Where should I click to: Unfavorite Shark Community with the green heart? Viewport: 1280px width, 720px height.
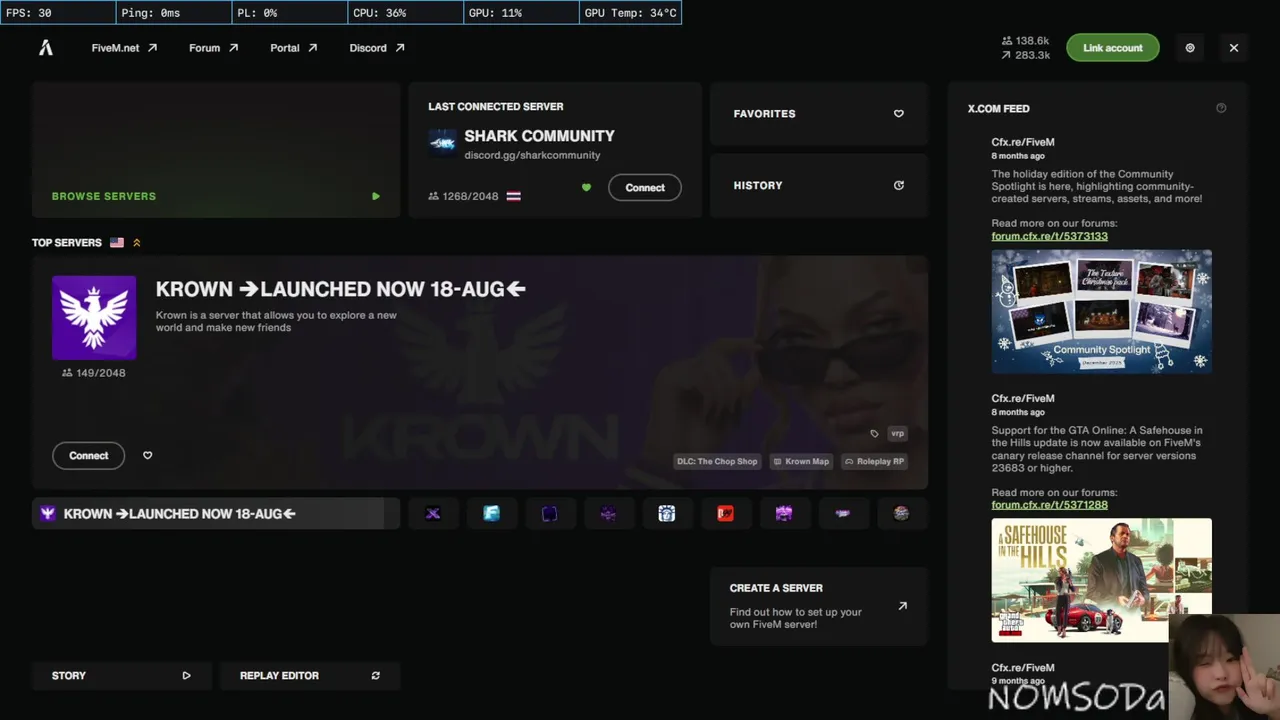586,188
